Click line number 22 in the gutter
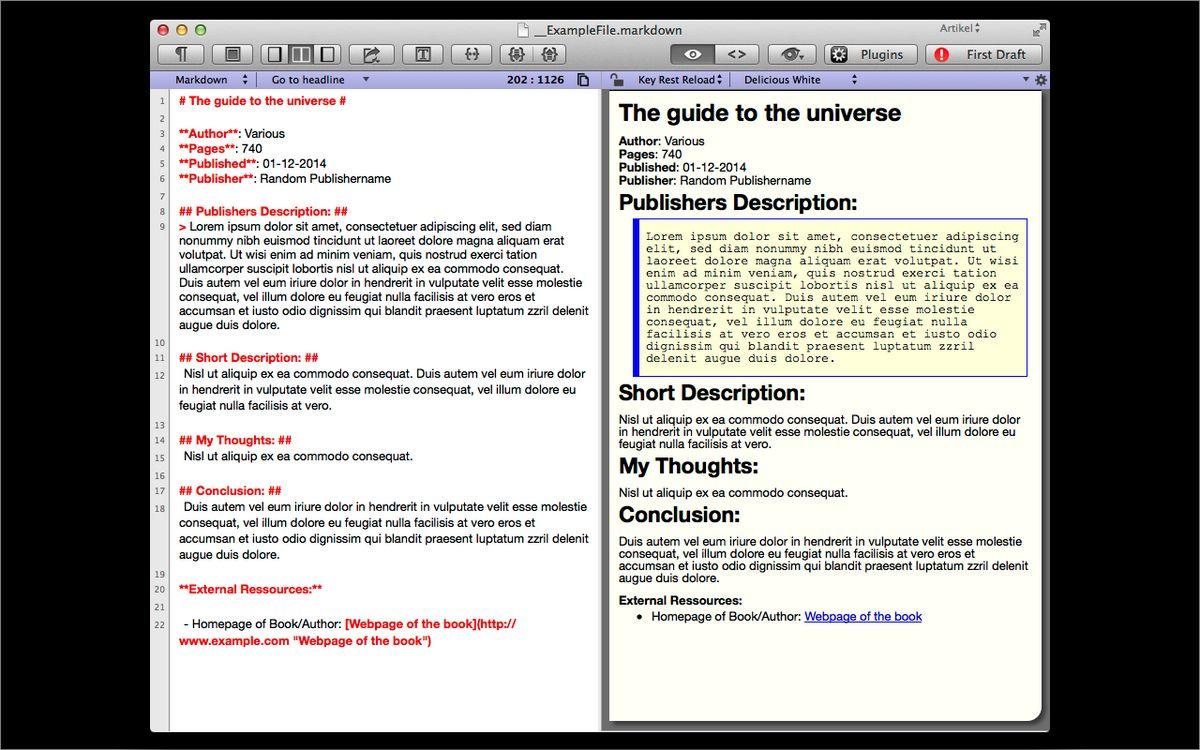 pyautogui.click(x=159, y=625)
